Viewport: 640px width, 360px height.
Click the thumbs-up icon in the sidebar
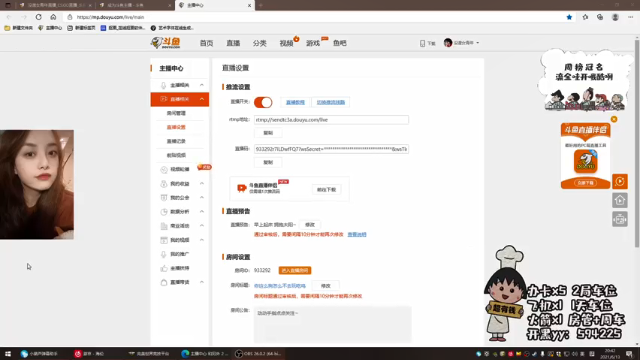tap(164, 268)
